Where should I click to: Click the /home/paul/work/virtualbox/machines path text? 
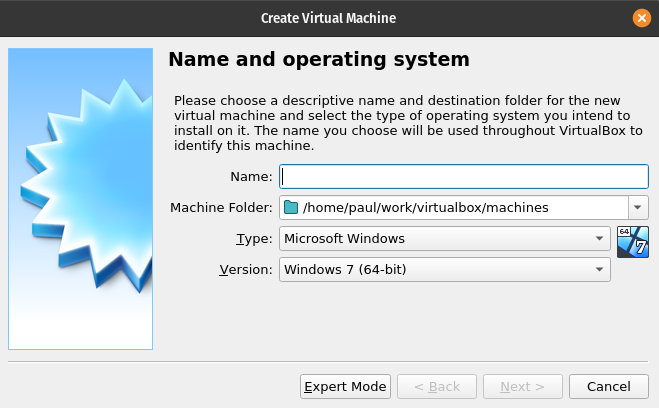click(425, 208)
